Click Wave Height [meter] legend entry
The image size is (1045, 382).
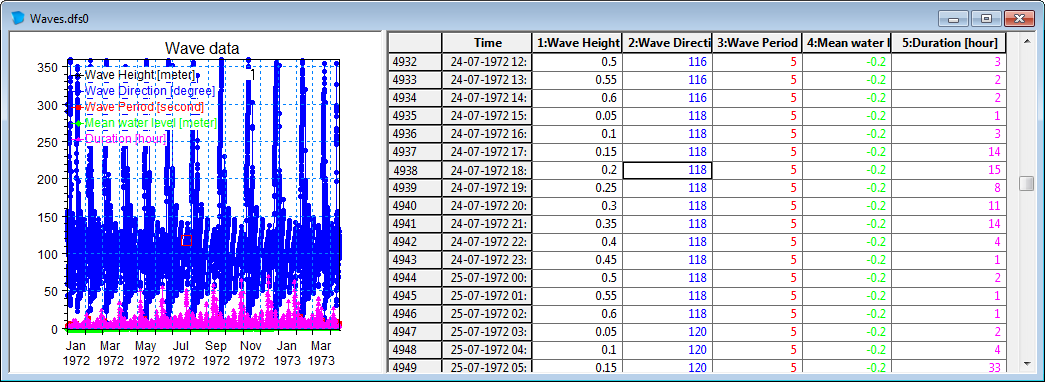click(139, 75)
